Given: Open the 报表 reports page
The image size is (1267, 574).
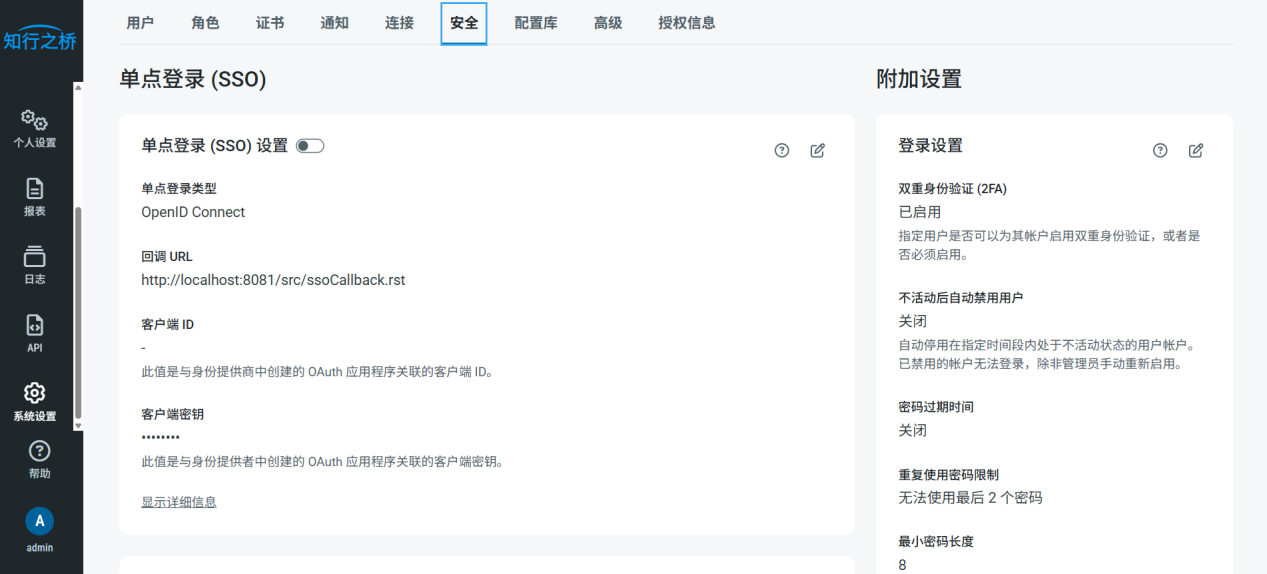Looking at the screenshot, I should pos(34,196).
